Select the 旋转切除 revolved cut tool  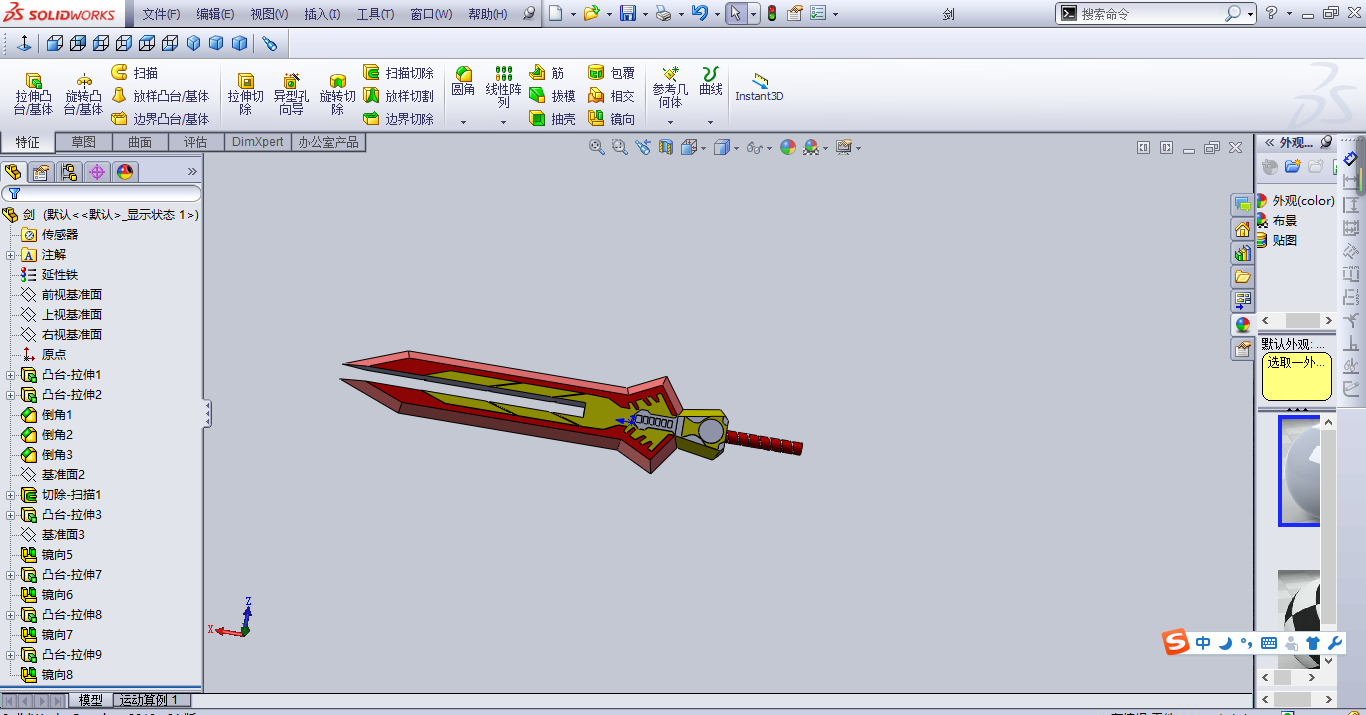coord(337,93)
